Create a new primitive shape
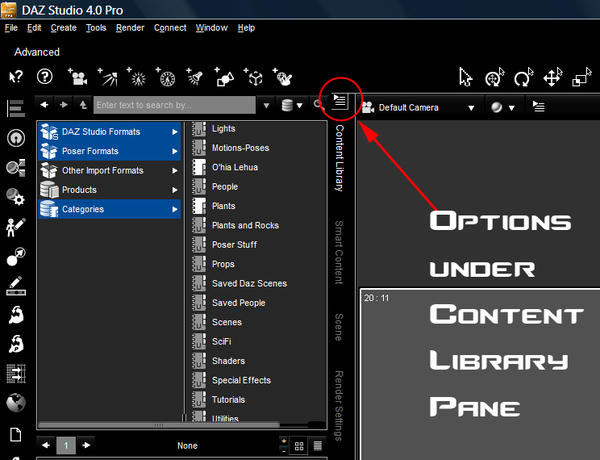Screen dimensions: 600x460 pos(224,77)
